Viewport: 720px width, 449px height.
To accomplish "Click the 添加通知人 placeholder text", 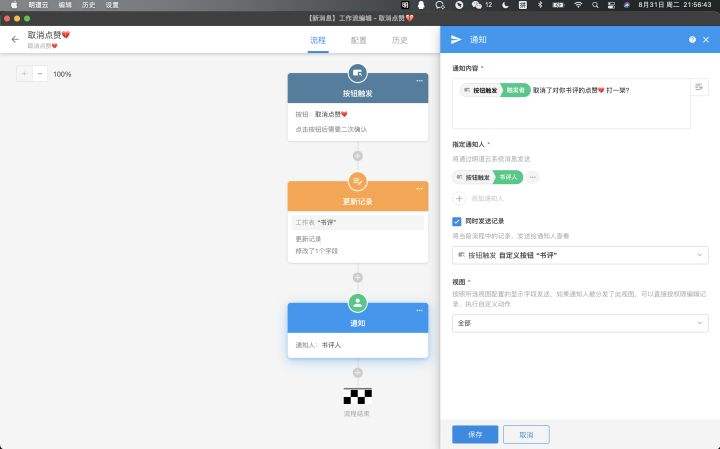I will [488, 198].
